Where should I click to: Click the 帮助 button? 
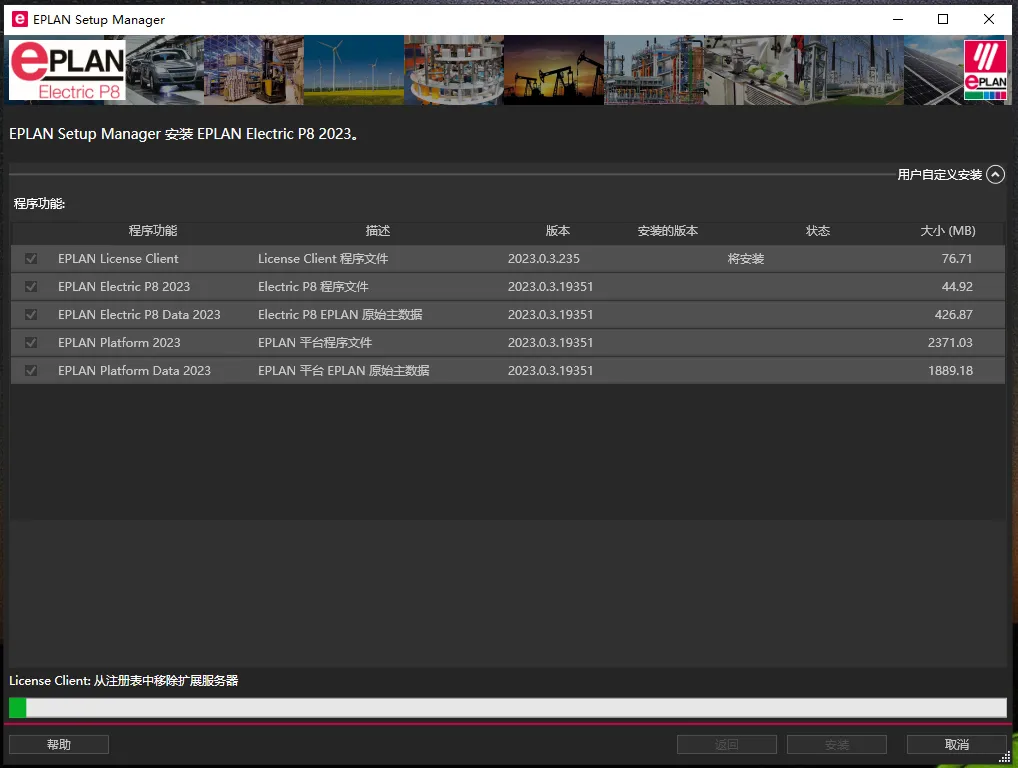point(59,745)
